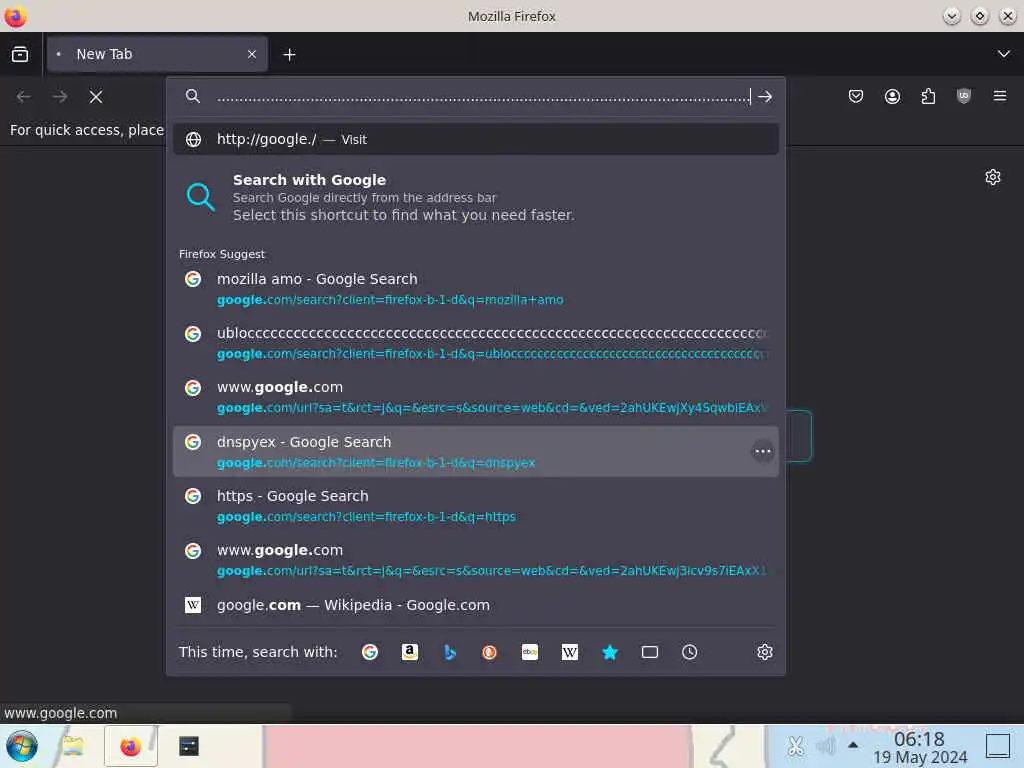Image resolution: width=1024 pixels, height=768 pixels.
Task: Click the address bar Go arrow
Action: [765, 97]
